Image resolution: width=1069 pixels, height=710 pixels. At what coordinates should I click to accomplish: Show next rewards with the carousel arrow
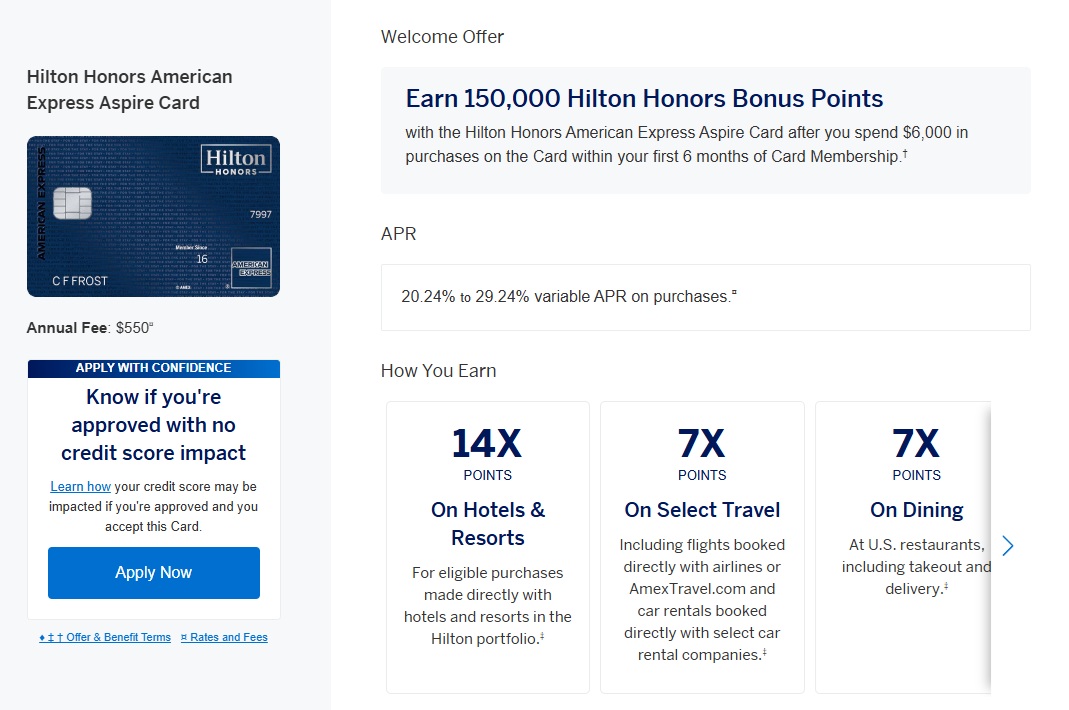click(x=1007, y=546)
